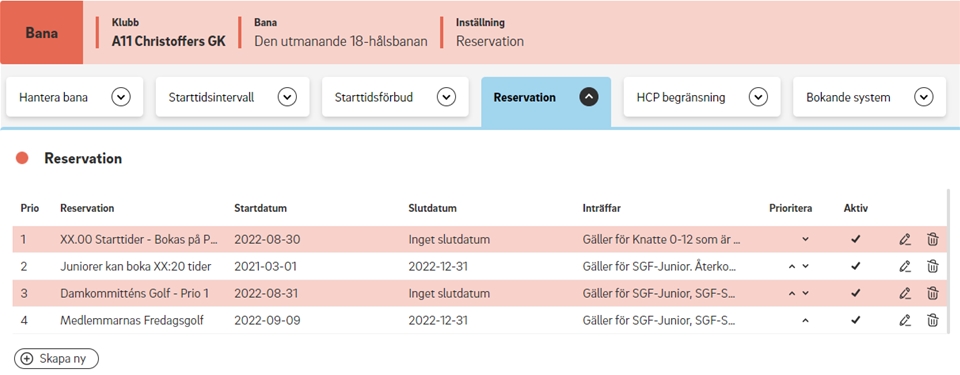Open the Starttidsförbud tab
960x375 pixels.
coord(395,97)
